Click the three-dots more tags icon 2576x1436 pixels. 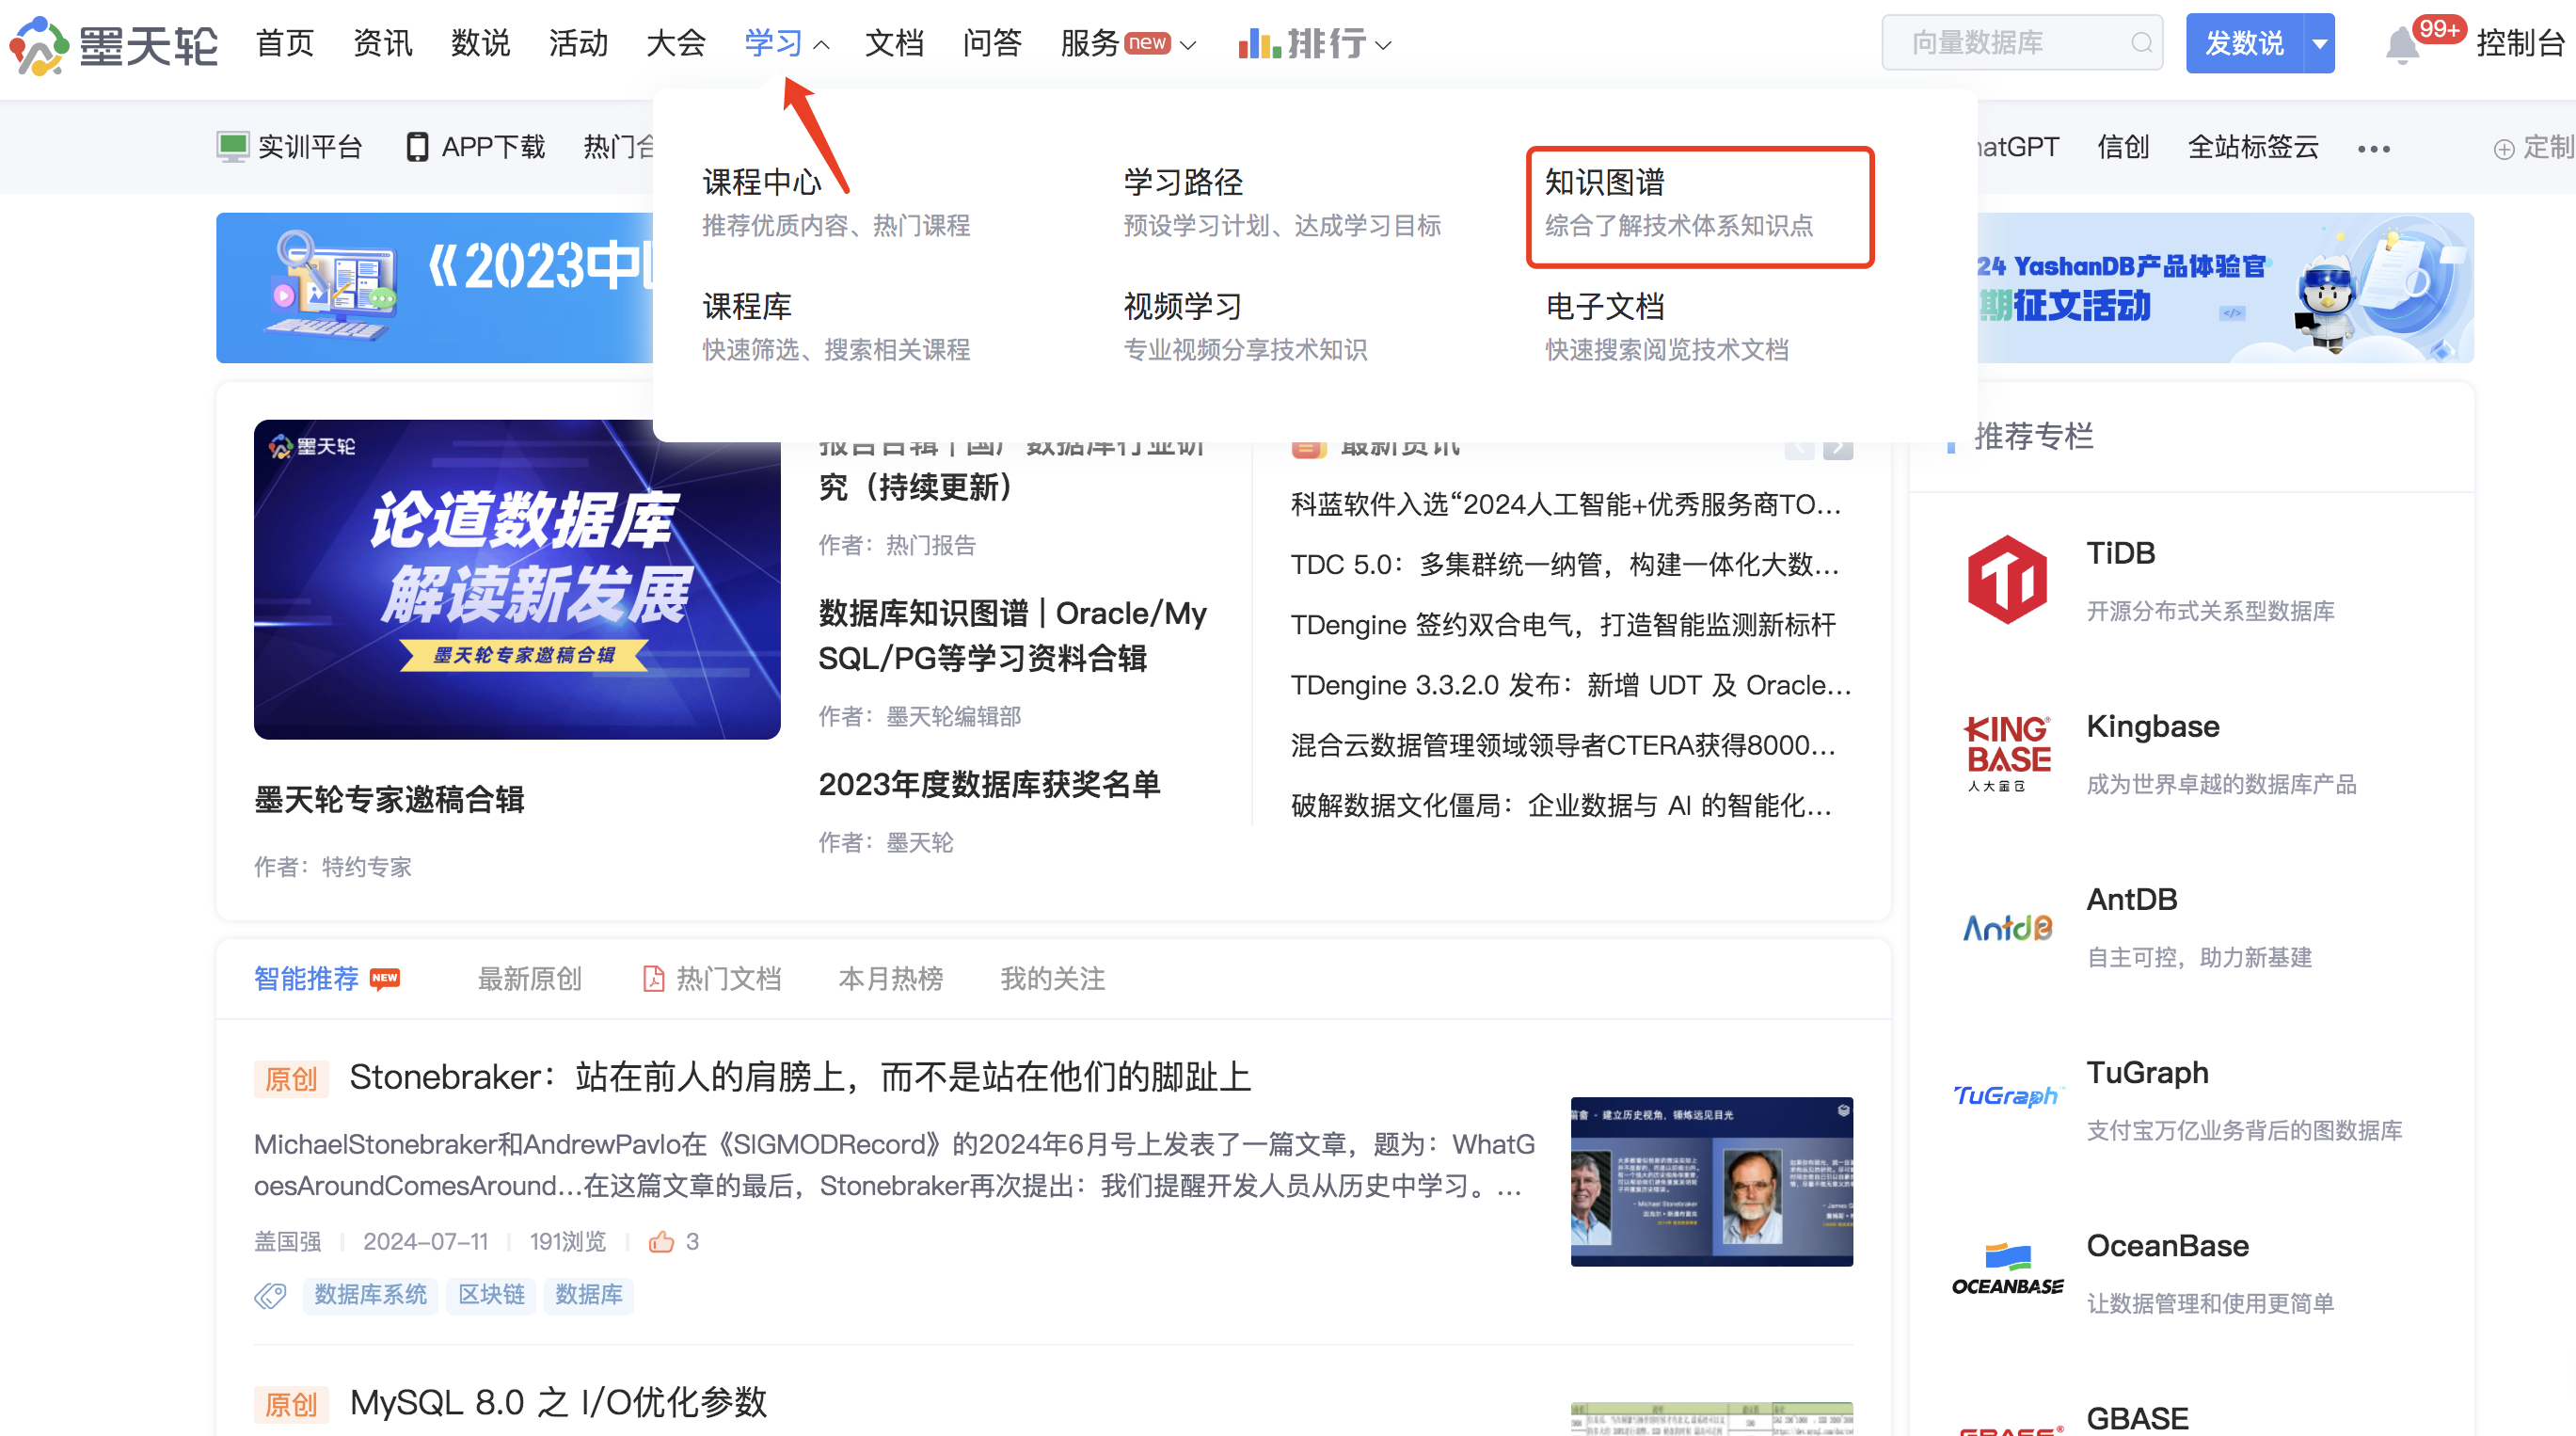pyautogui.click(x=2373, y=149)
